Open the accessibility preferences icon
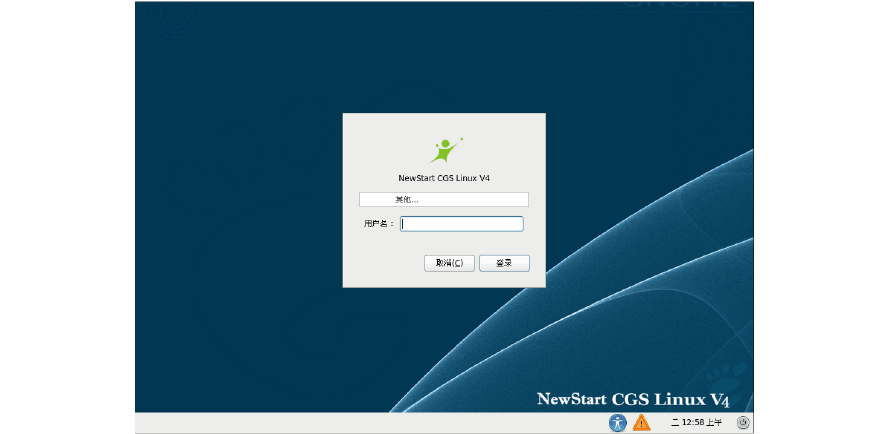Screen dimensions: 893x434 tap(617, 423)
